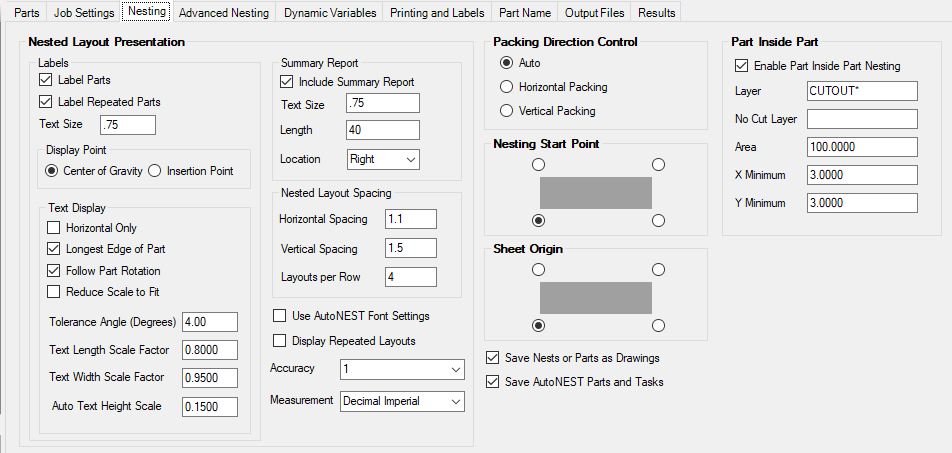Choose Horizontal Packing direction
The height and width of the screenshot is (453, 952).
pos(507,87)
